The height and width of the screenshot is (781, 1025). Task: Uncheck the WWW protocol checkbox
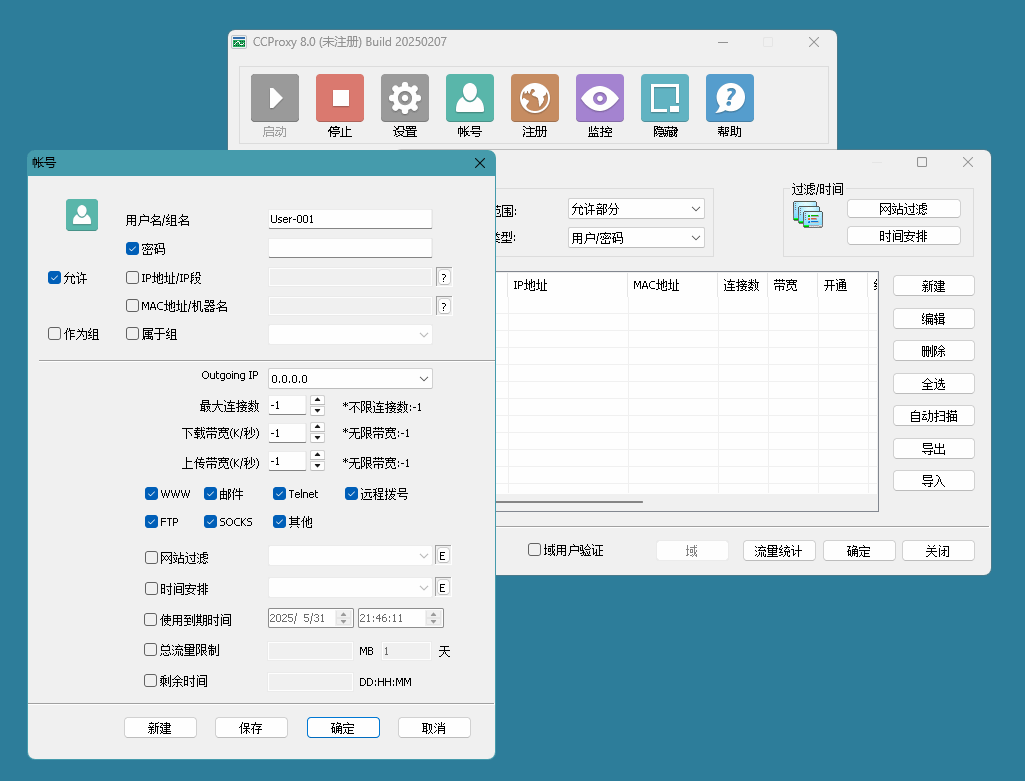[151, 493]
